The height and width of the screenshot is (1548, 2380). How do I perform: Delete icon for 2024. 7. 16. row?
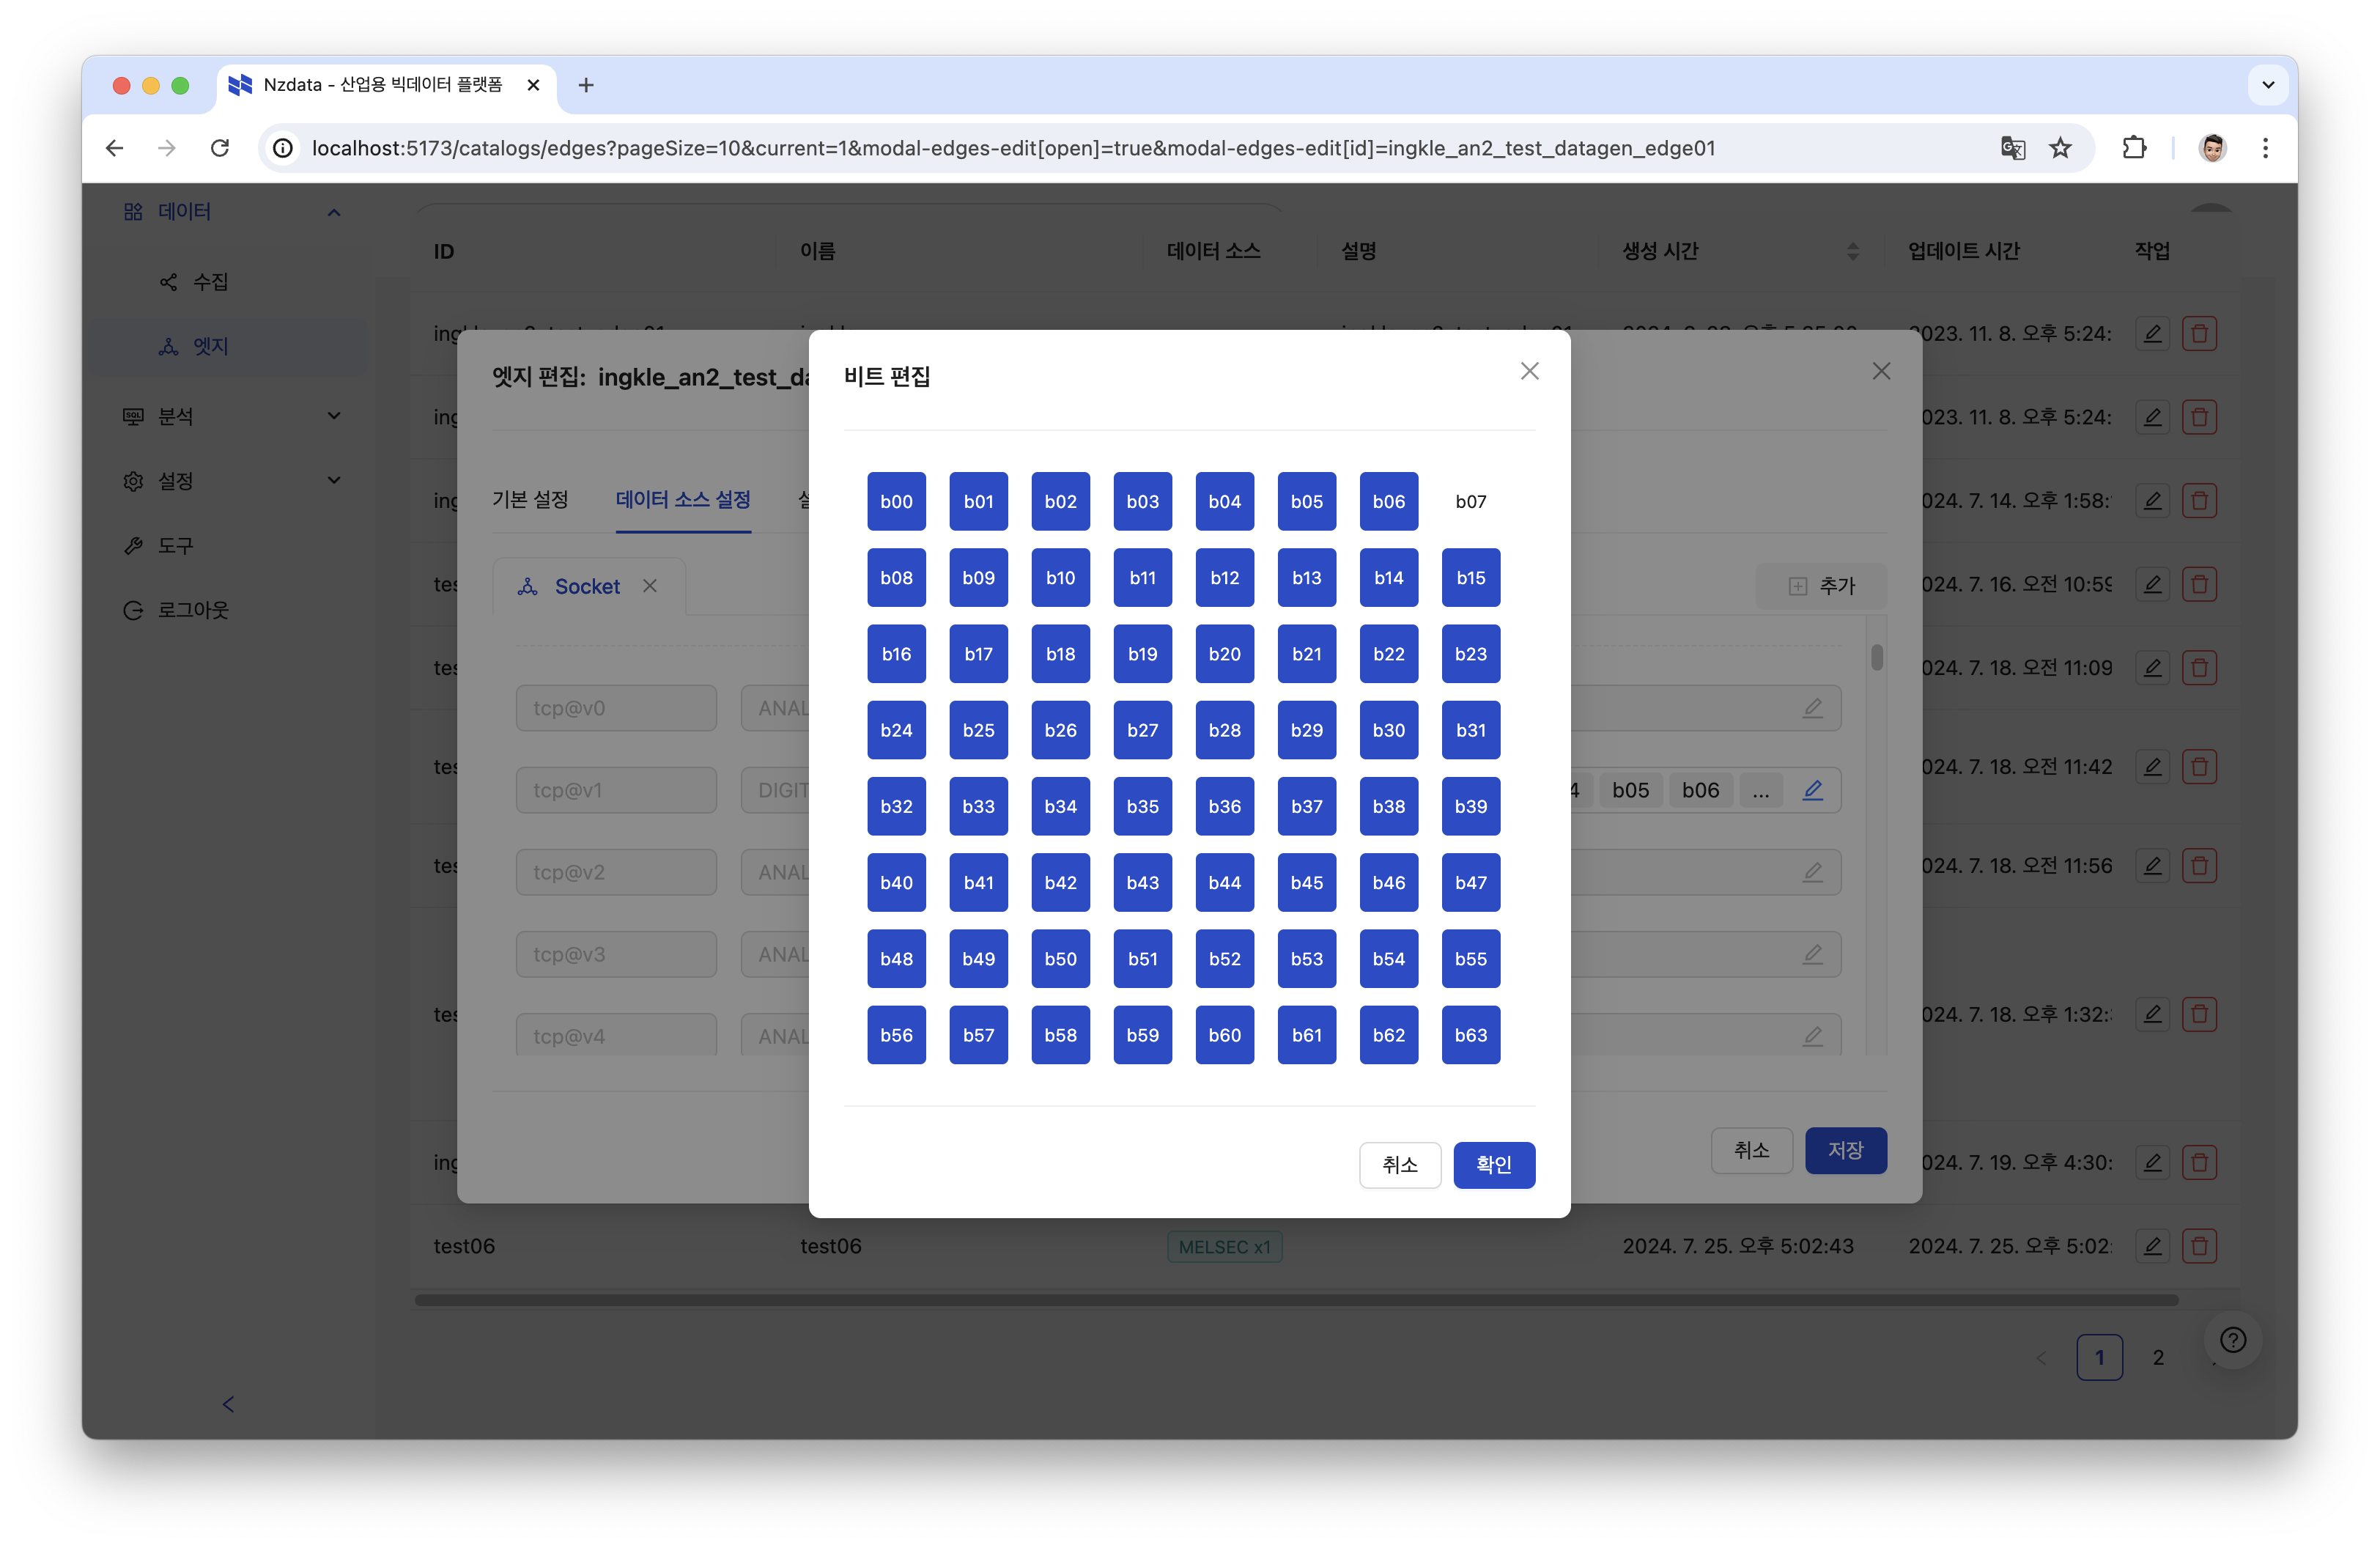click(2199, 584)
